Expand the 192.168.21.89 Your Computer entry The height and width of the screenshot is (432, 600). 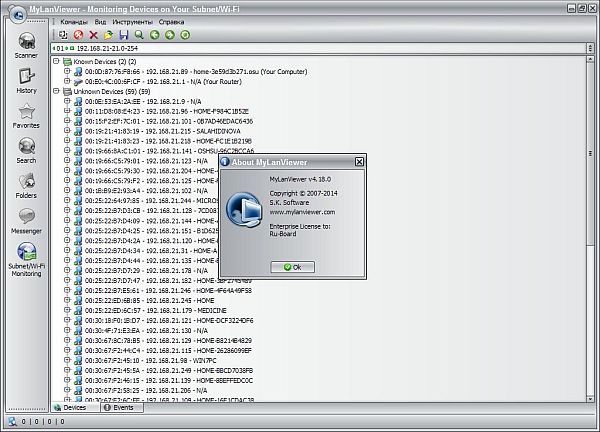point(67,71)
